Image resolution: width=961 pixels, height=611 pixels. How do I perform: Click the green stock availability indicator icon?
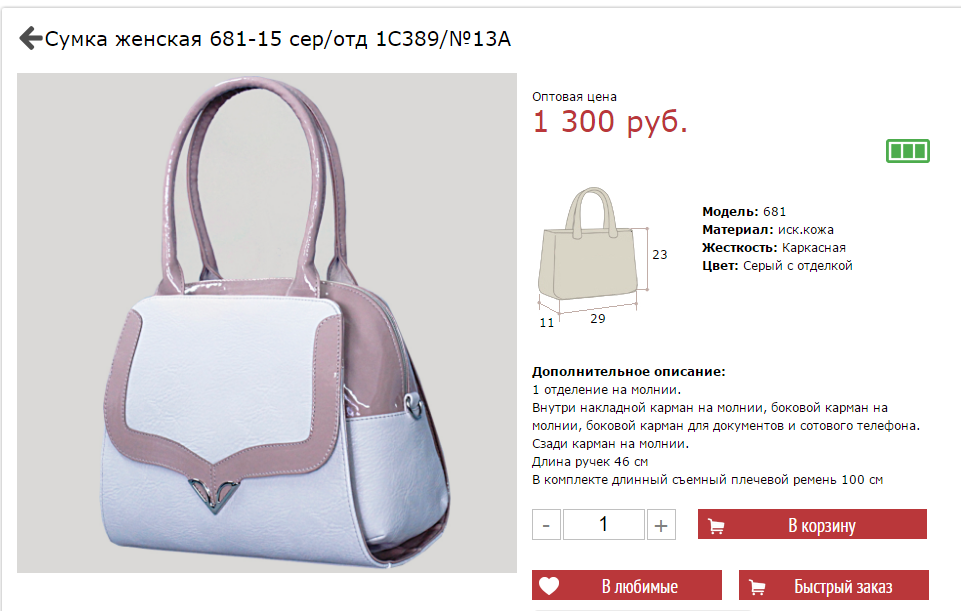(x=908, y=151)
